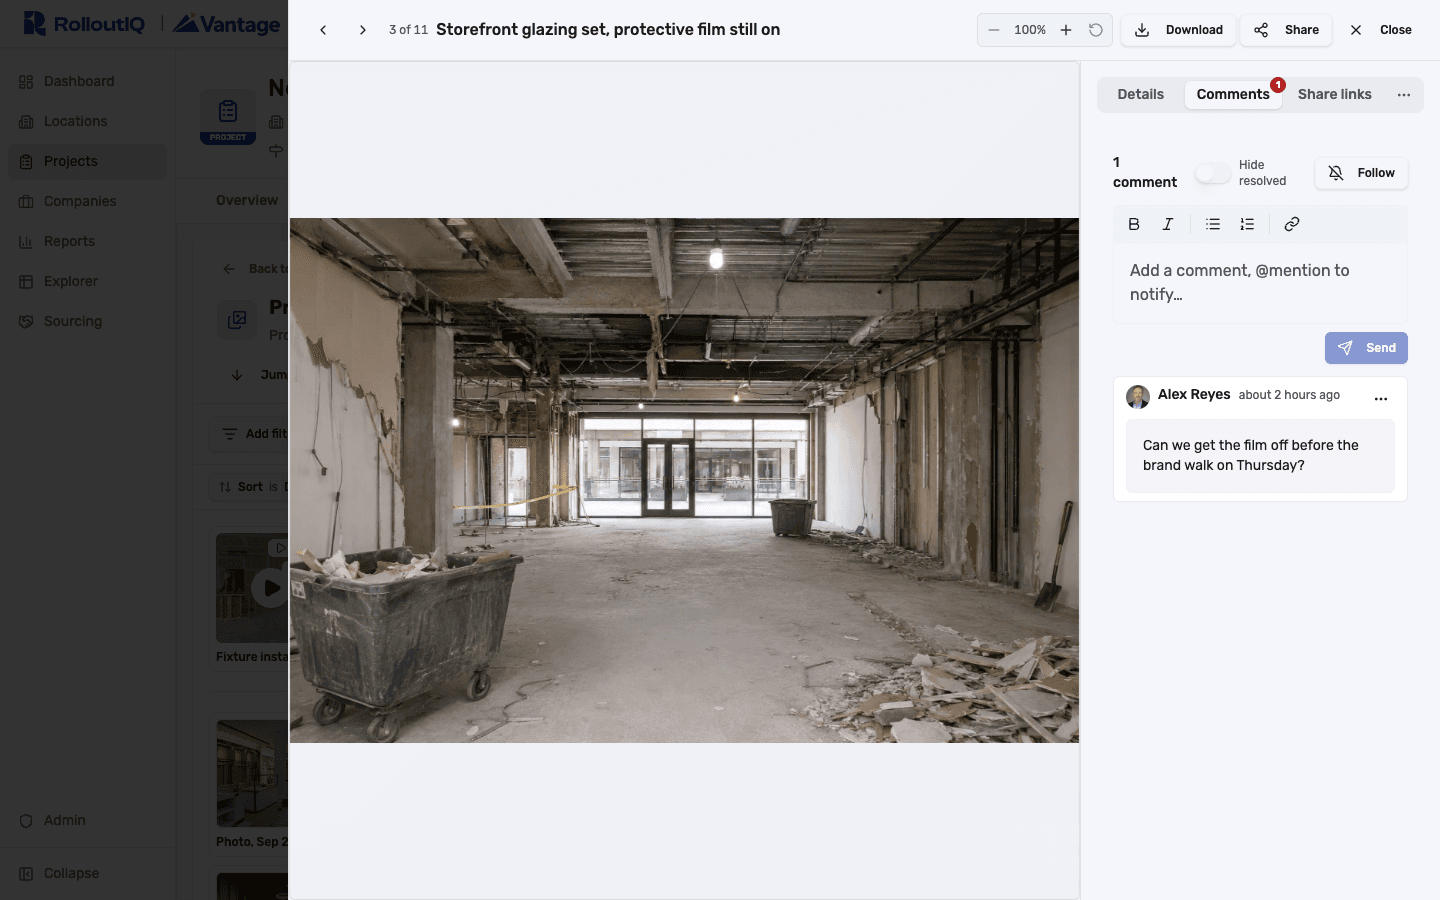Click the '3 of 11' photo counter
The image size is (1440, 900).
[x=408, y=30]
